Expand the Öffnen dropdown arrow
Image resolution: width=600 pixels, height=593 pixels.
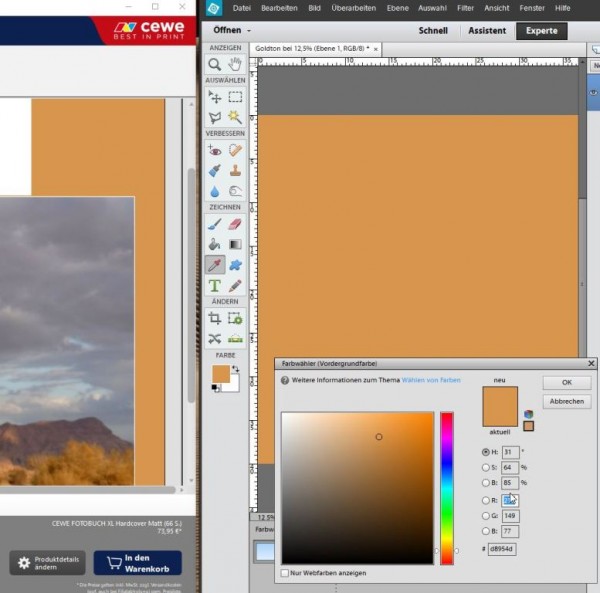pos(248,31)
